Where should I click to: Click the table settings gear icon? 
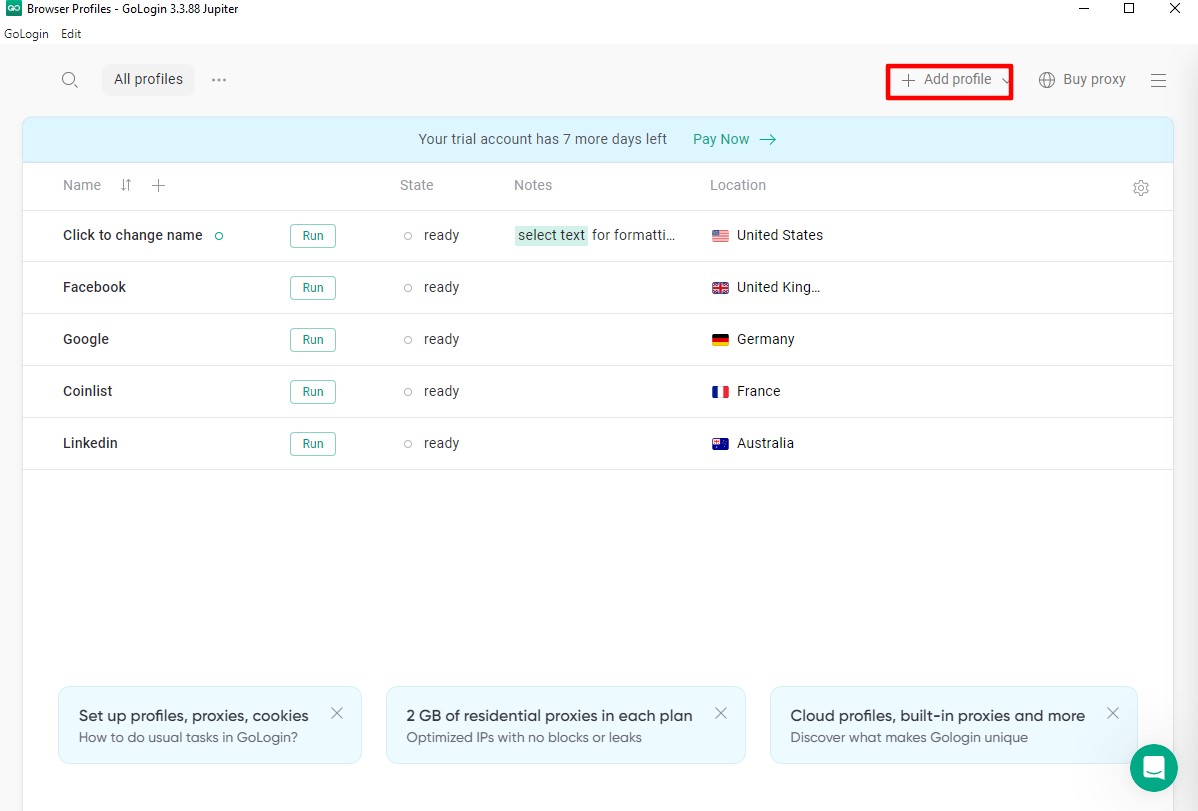(1140, 188)
